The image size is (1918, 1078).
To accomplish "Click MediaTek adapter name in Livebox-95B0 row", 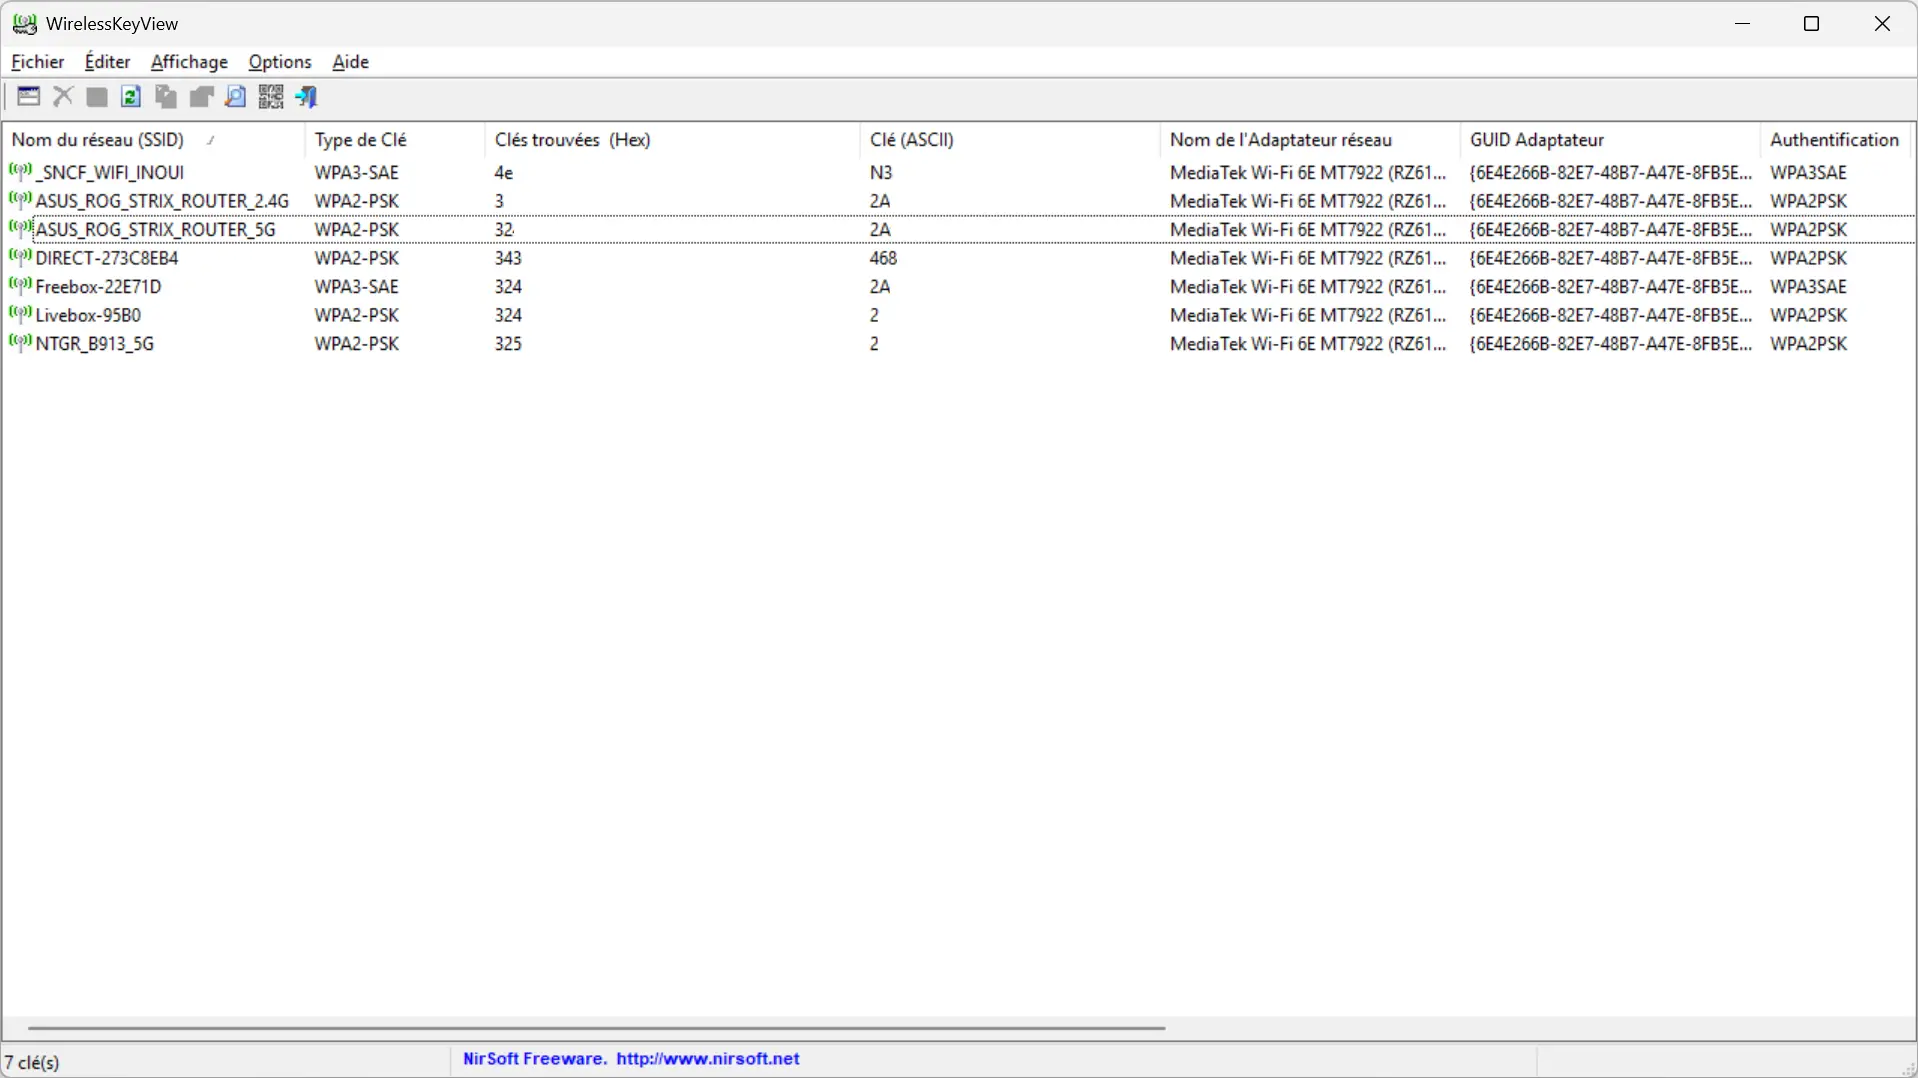I will tap(1308, 315).
